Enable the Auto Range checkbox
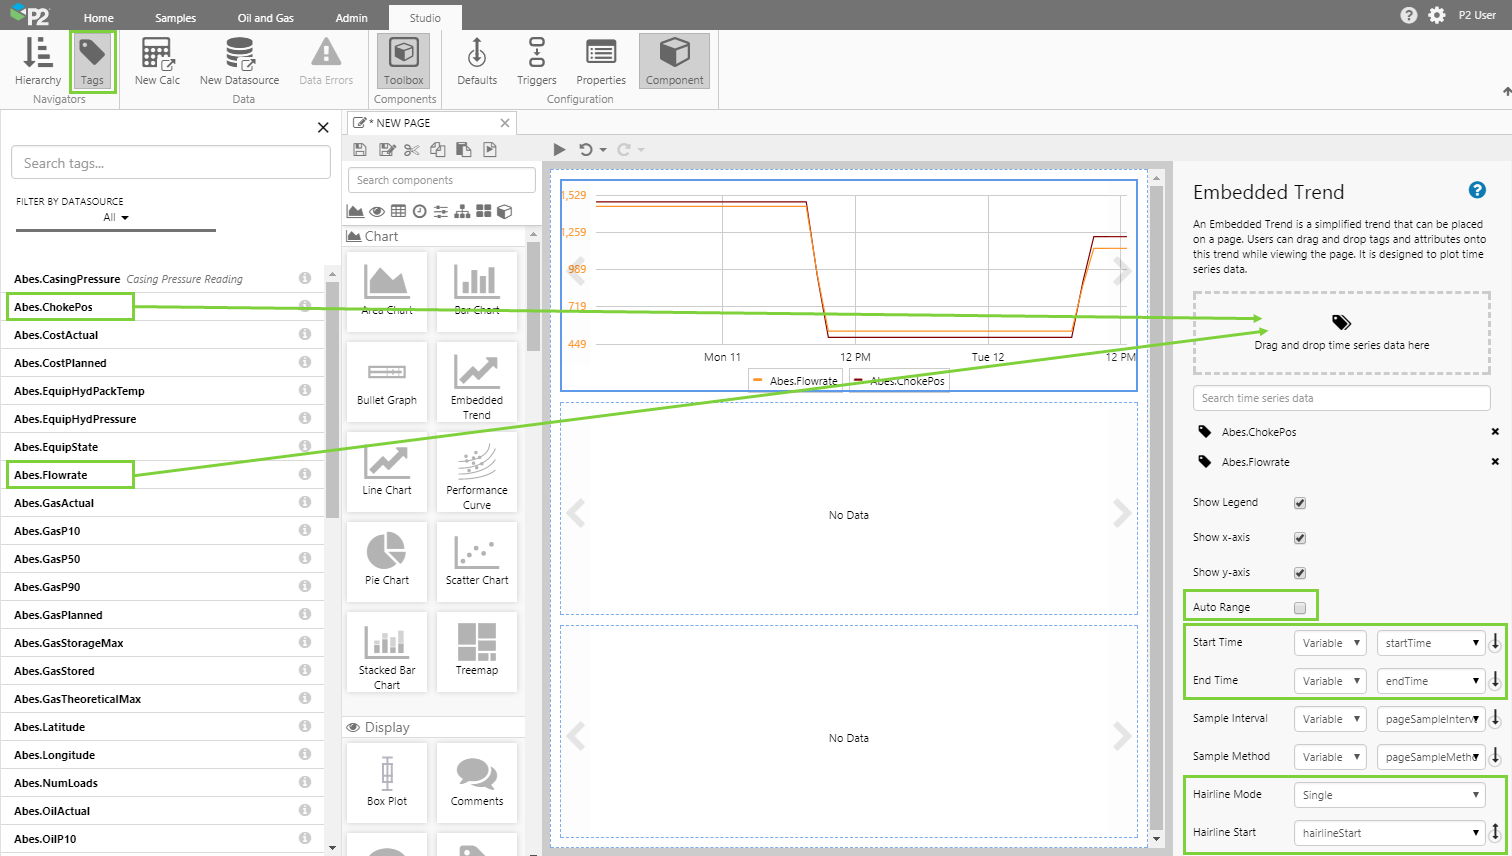The image size is (1512, 856). click(x=1300, y=608)
